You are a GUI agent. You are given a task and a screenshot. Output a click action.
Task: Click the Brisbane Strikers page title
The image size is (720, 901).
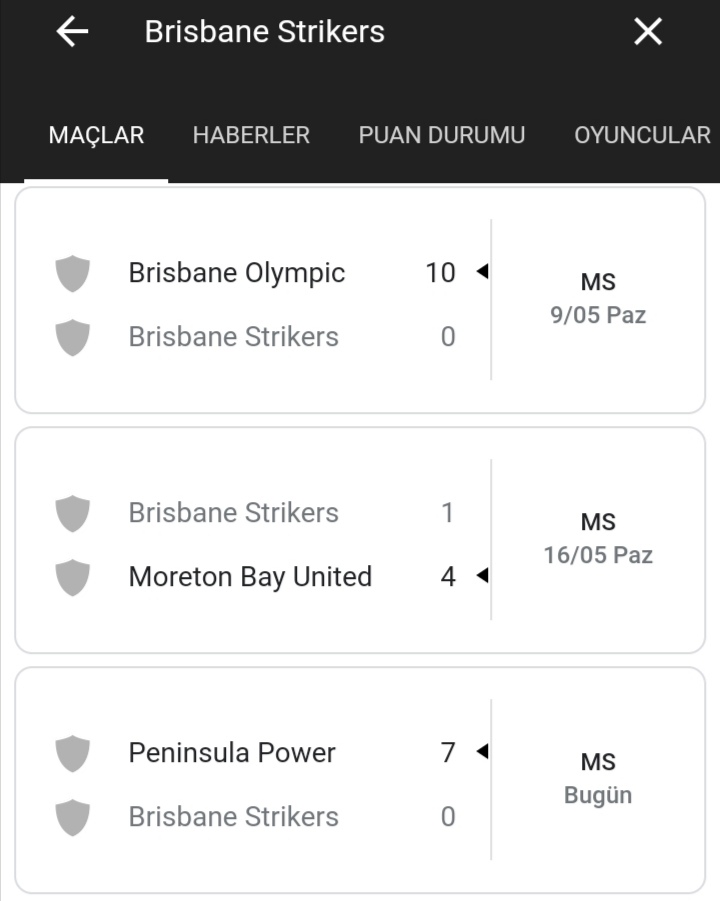click(x=264, y=32)
